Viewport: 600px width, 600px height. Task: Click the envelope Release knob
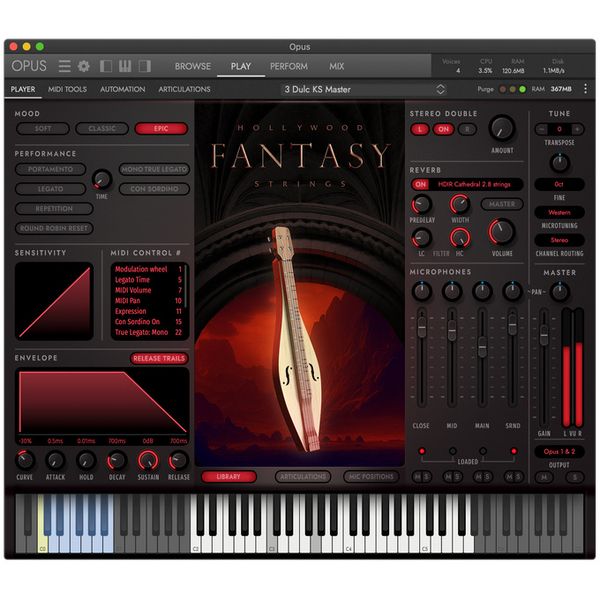coord(178,460)
